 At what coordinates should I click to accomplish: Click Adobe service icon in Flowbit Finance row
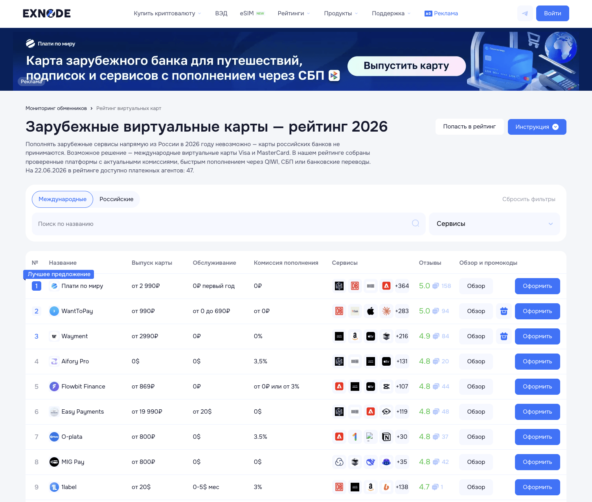click(x=339, y=387)
